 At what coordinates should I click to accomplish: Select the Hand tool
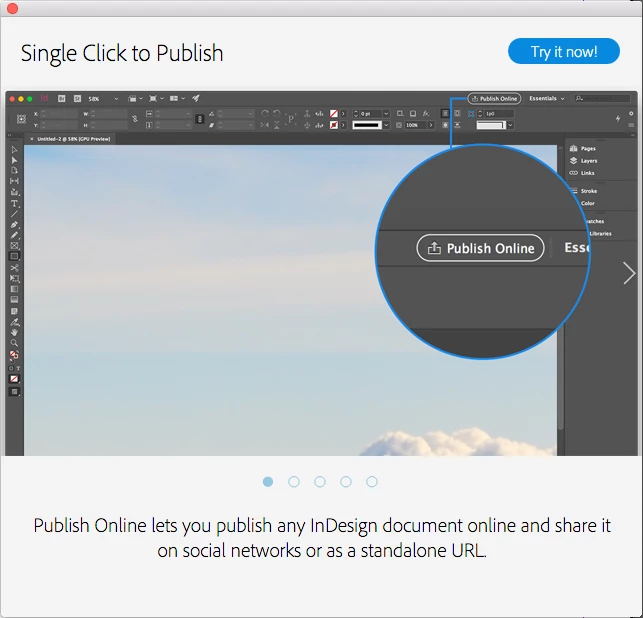(x=14, y=332)
